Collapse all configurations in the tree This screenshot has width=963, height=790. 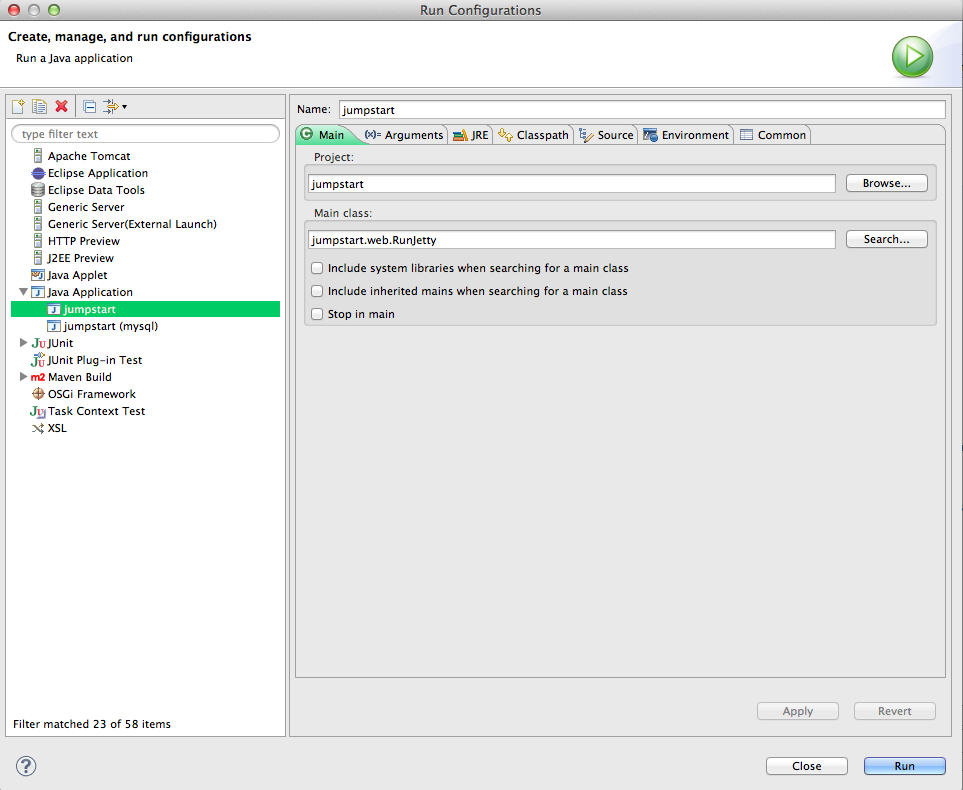pos(90,107)
